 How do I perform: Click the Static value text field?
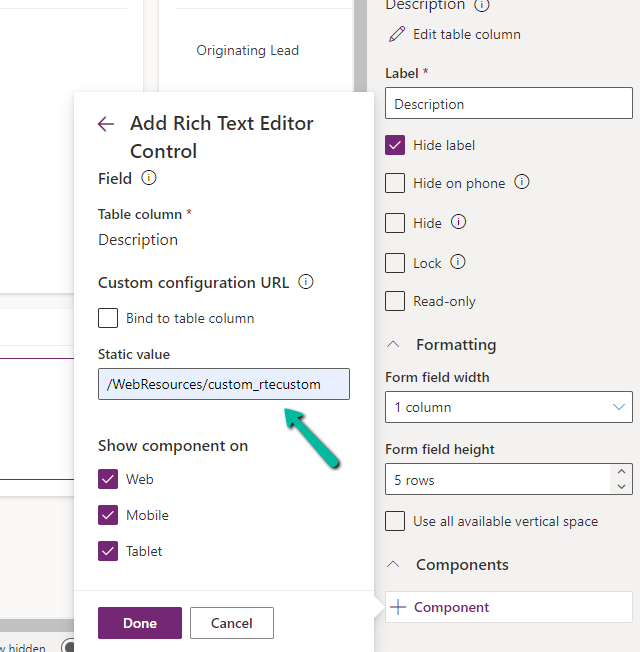pyautogui.click(x=223, y=384)
